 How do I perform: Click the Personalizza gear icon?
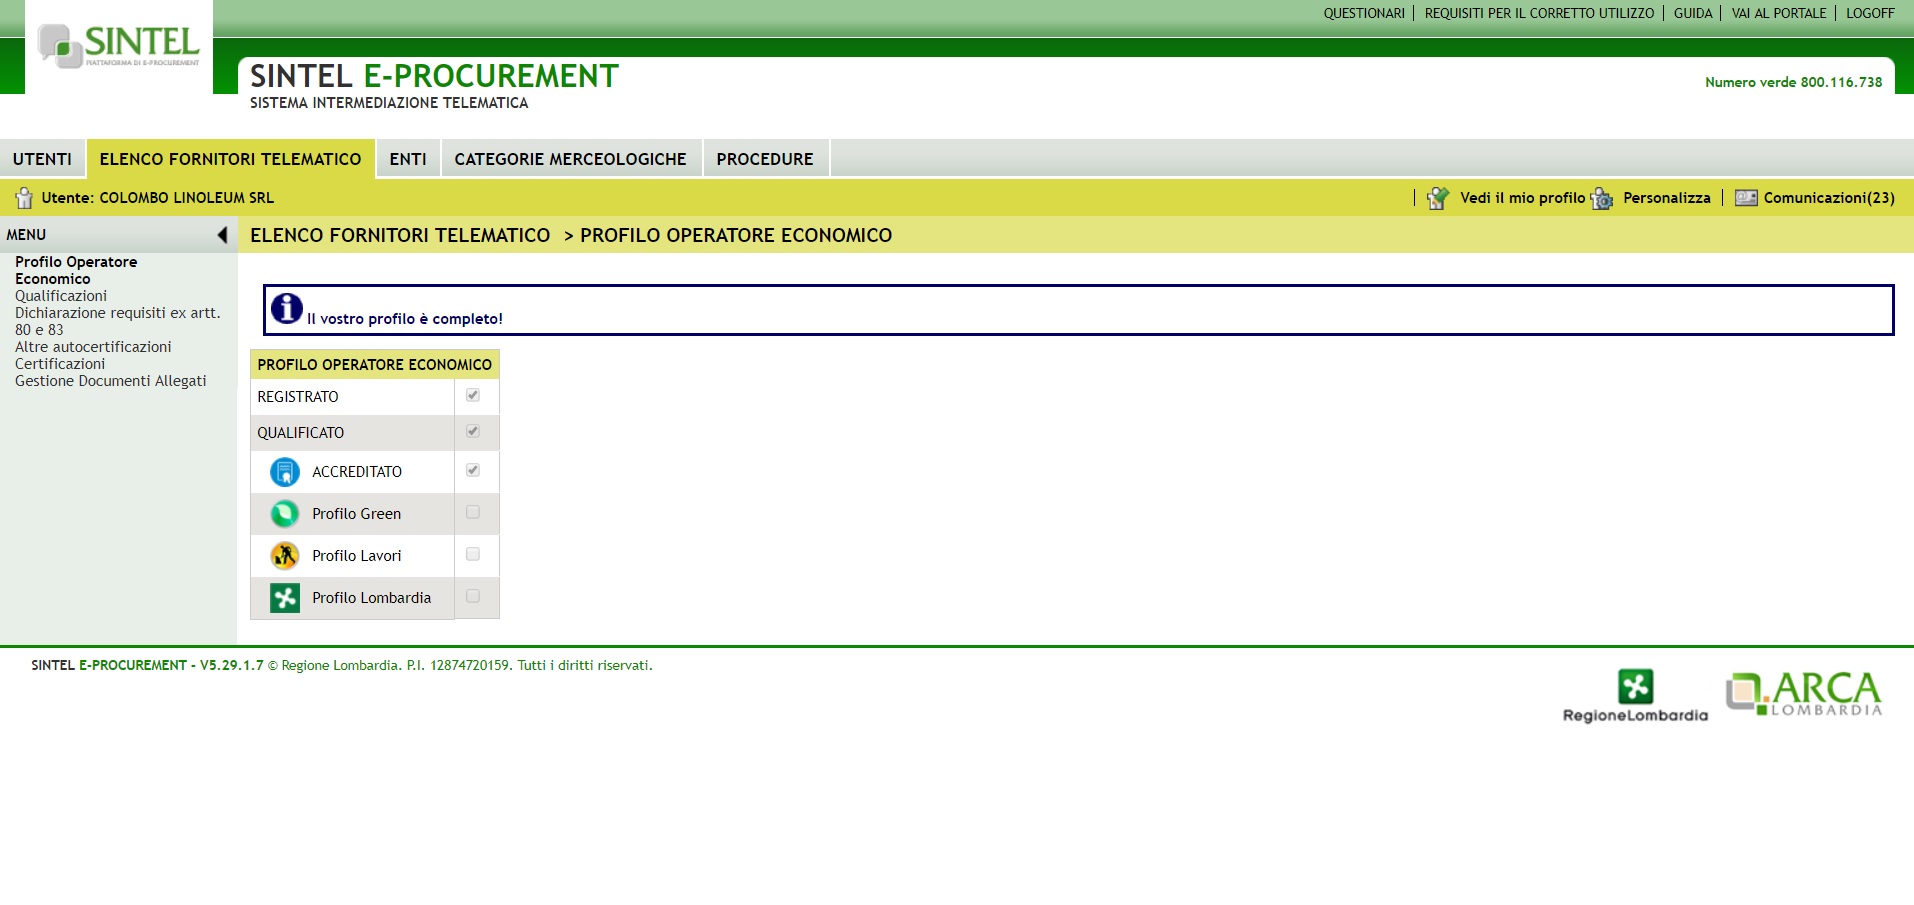coord(1602,198)
